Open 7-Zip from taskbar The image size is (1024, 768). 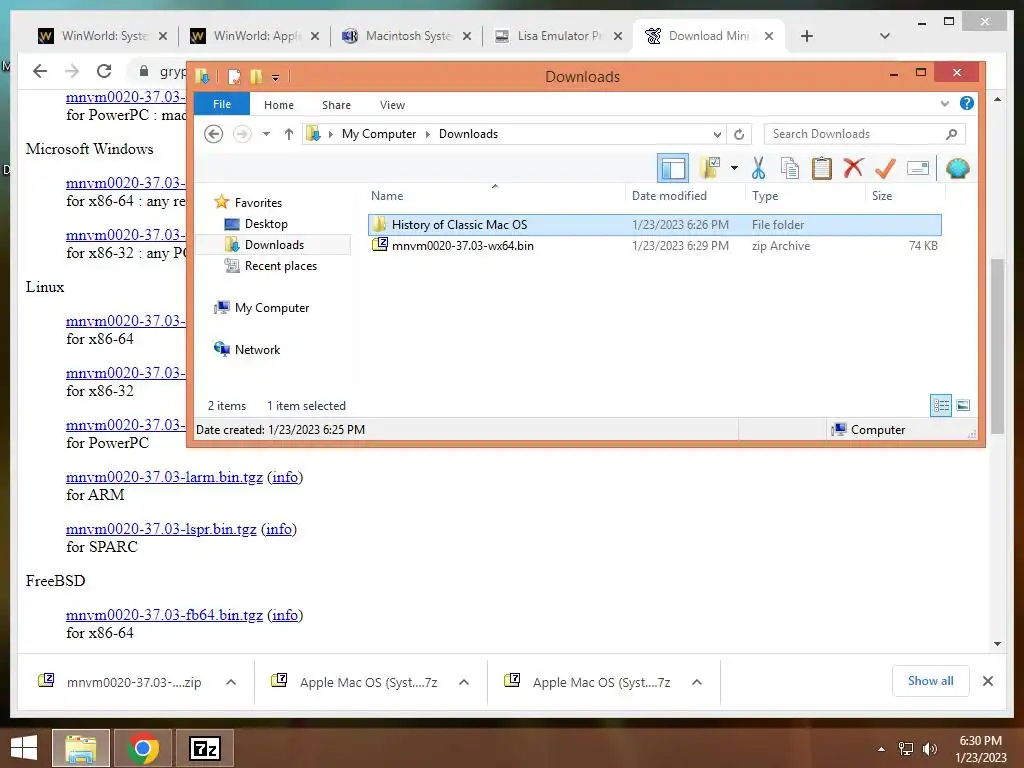pyautogui.click(x=204, y=748)
